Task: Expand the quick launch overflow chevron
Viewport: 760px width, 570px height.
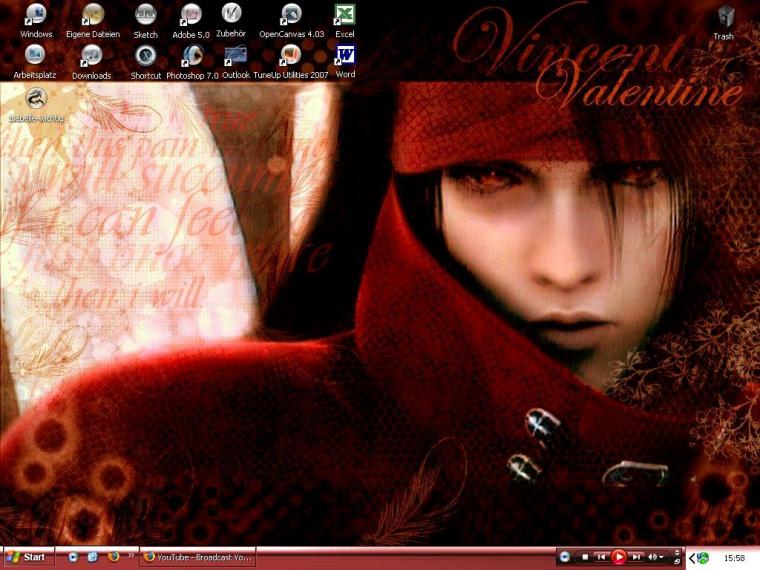Action: pos(131,555)
